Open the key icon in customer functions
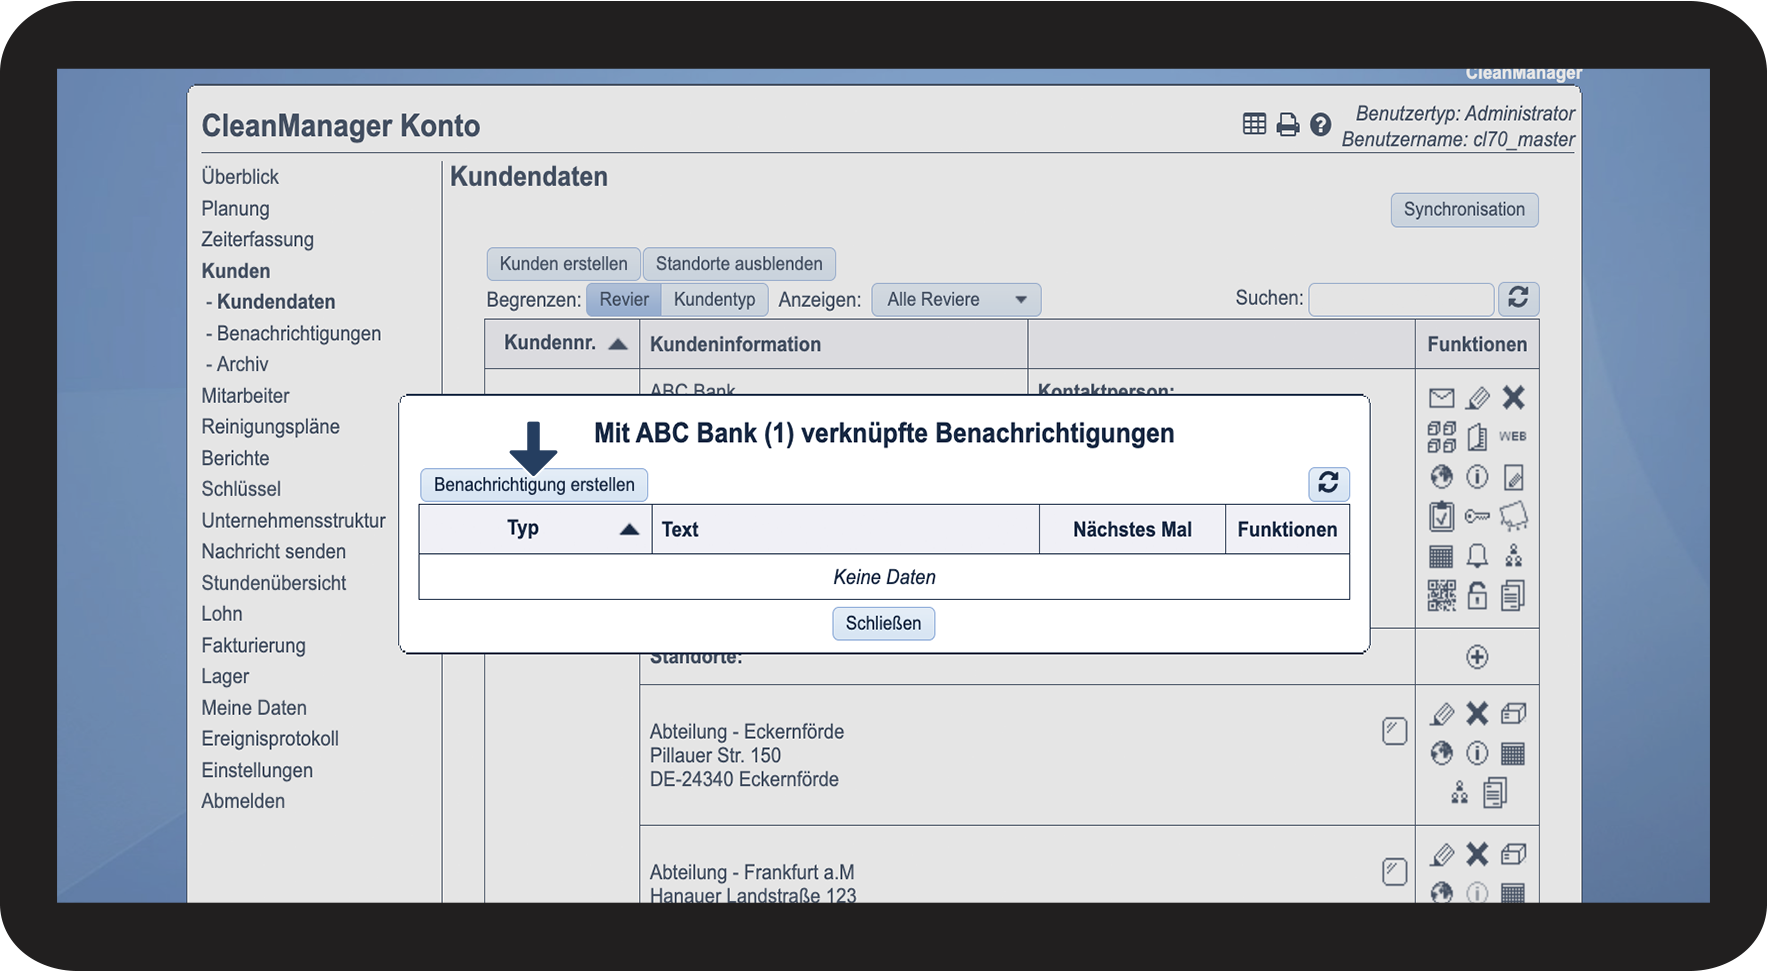 [1477, 516]
